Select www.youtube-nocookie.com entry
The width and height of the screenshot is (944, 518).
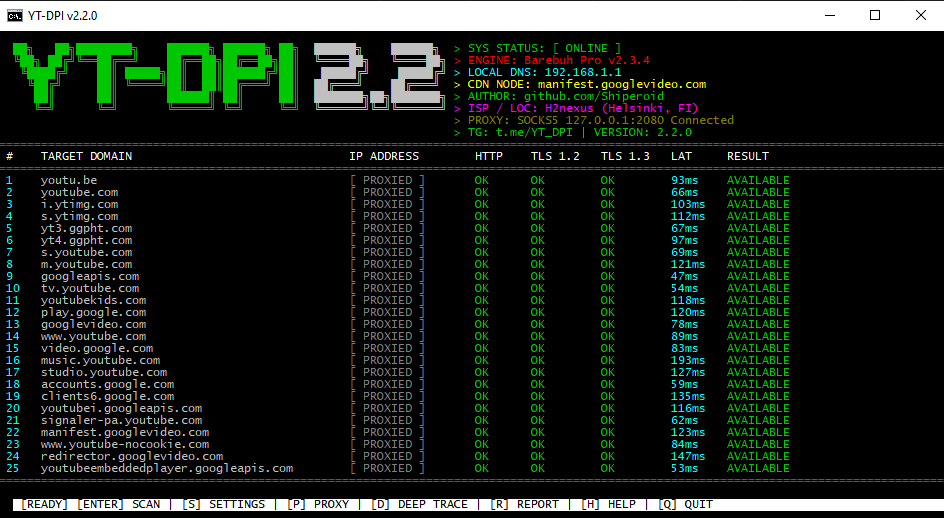pyautogui.click(x=125, y=445)
